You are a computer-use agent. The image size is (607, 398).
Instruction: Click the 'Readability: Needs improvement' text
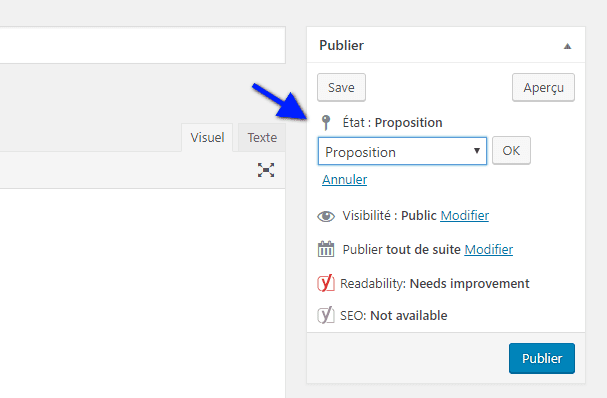[434, 284]
